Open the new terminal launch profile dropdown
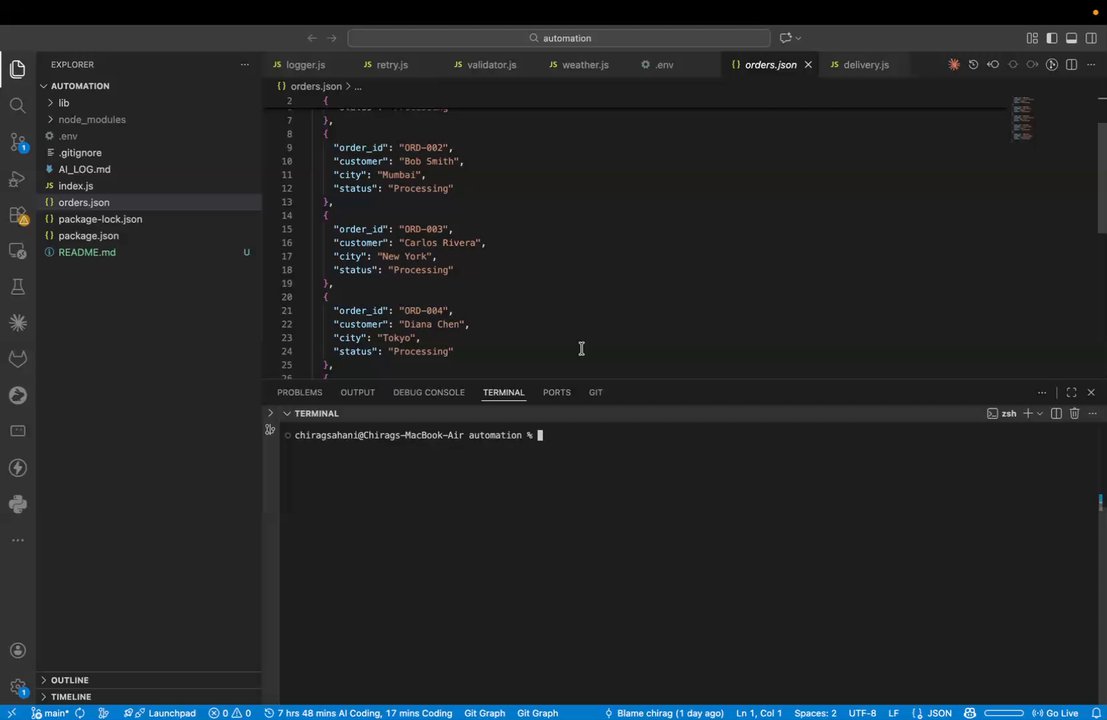The width and height of the screenshot is (1107, 720). click(1040, 413)
